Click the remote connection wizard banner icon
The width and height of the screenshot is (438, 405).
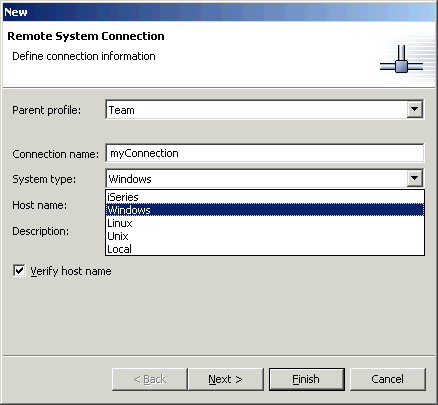(402, 59)
